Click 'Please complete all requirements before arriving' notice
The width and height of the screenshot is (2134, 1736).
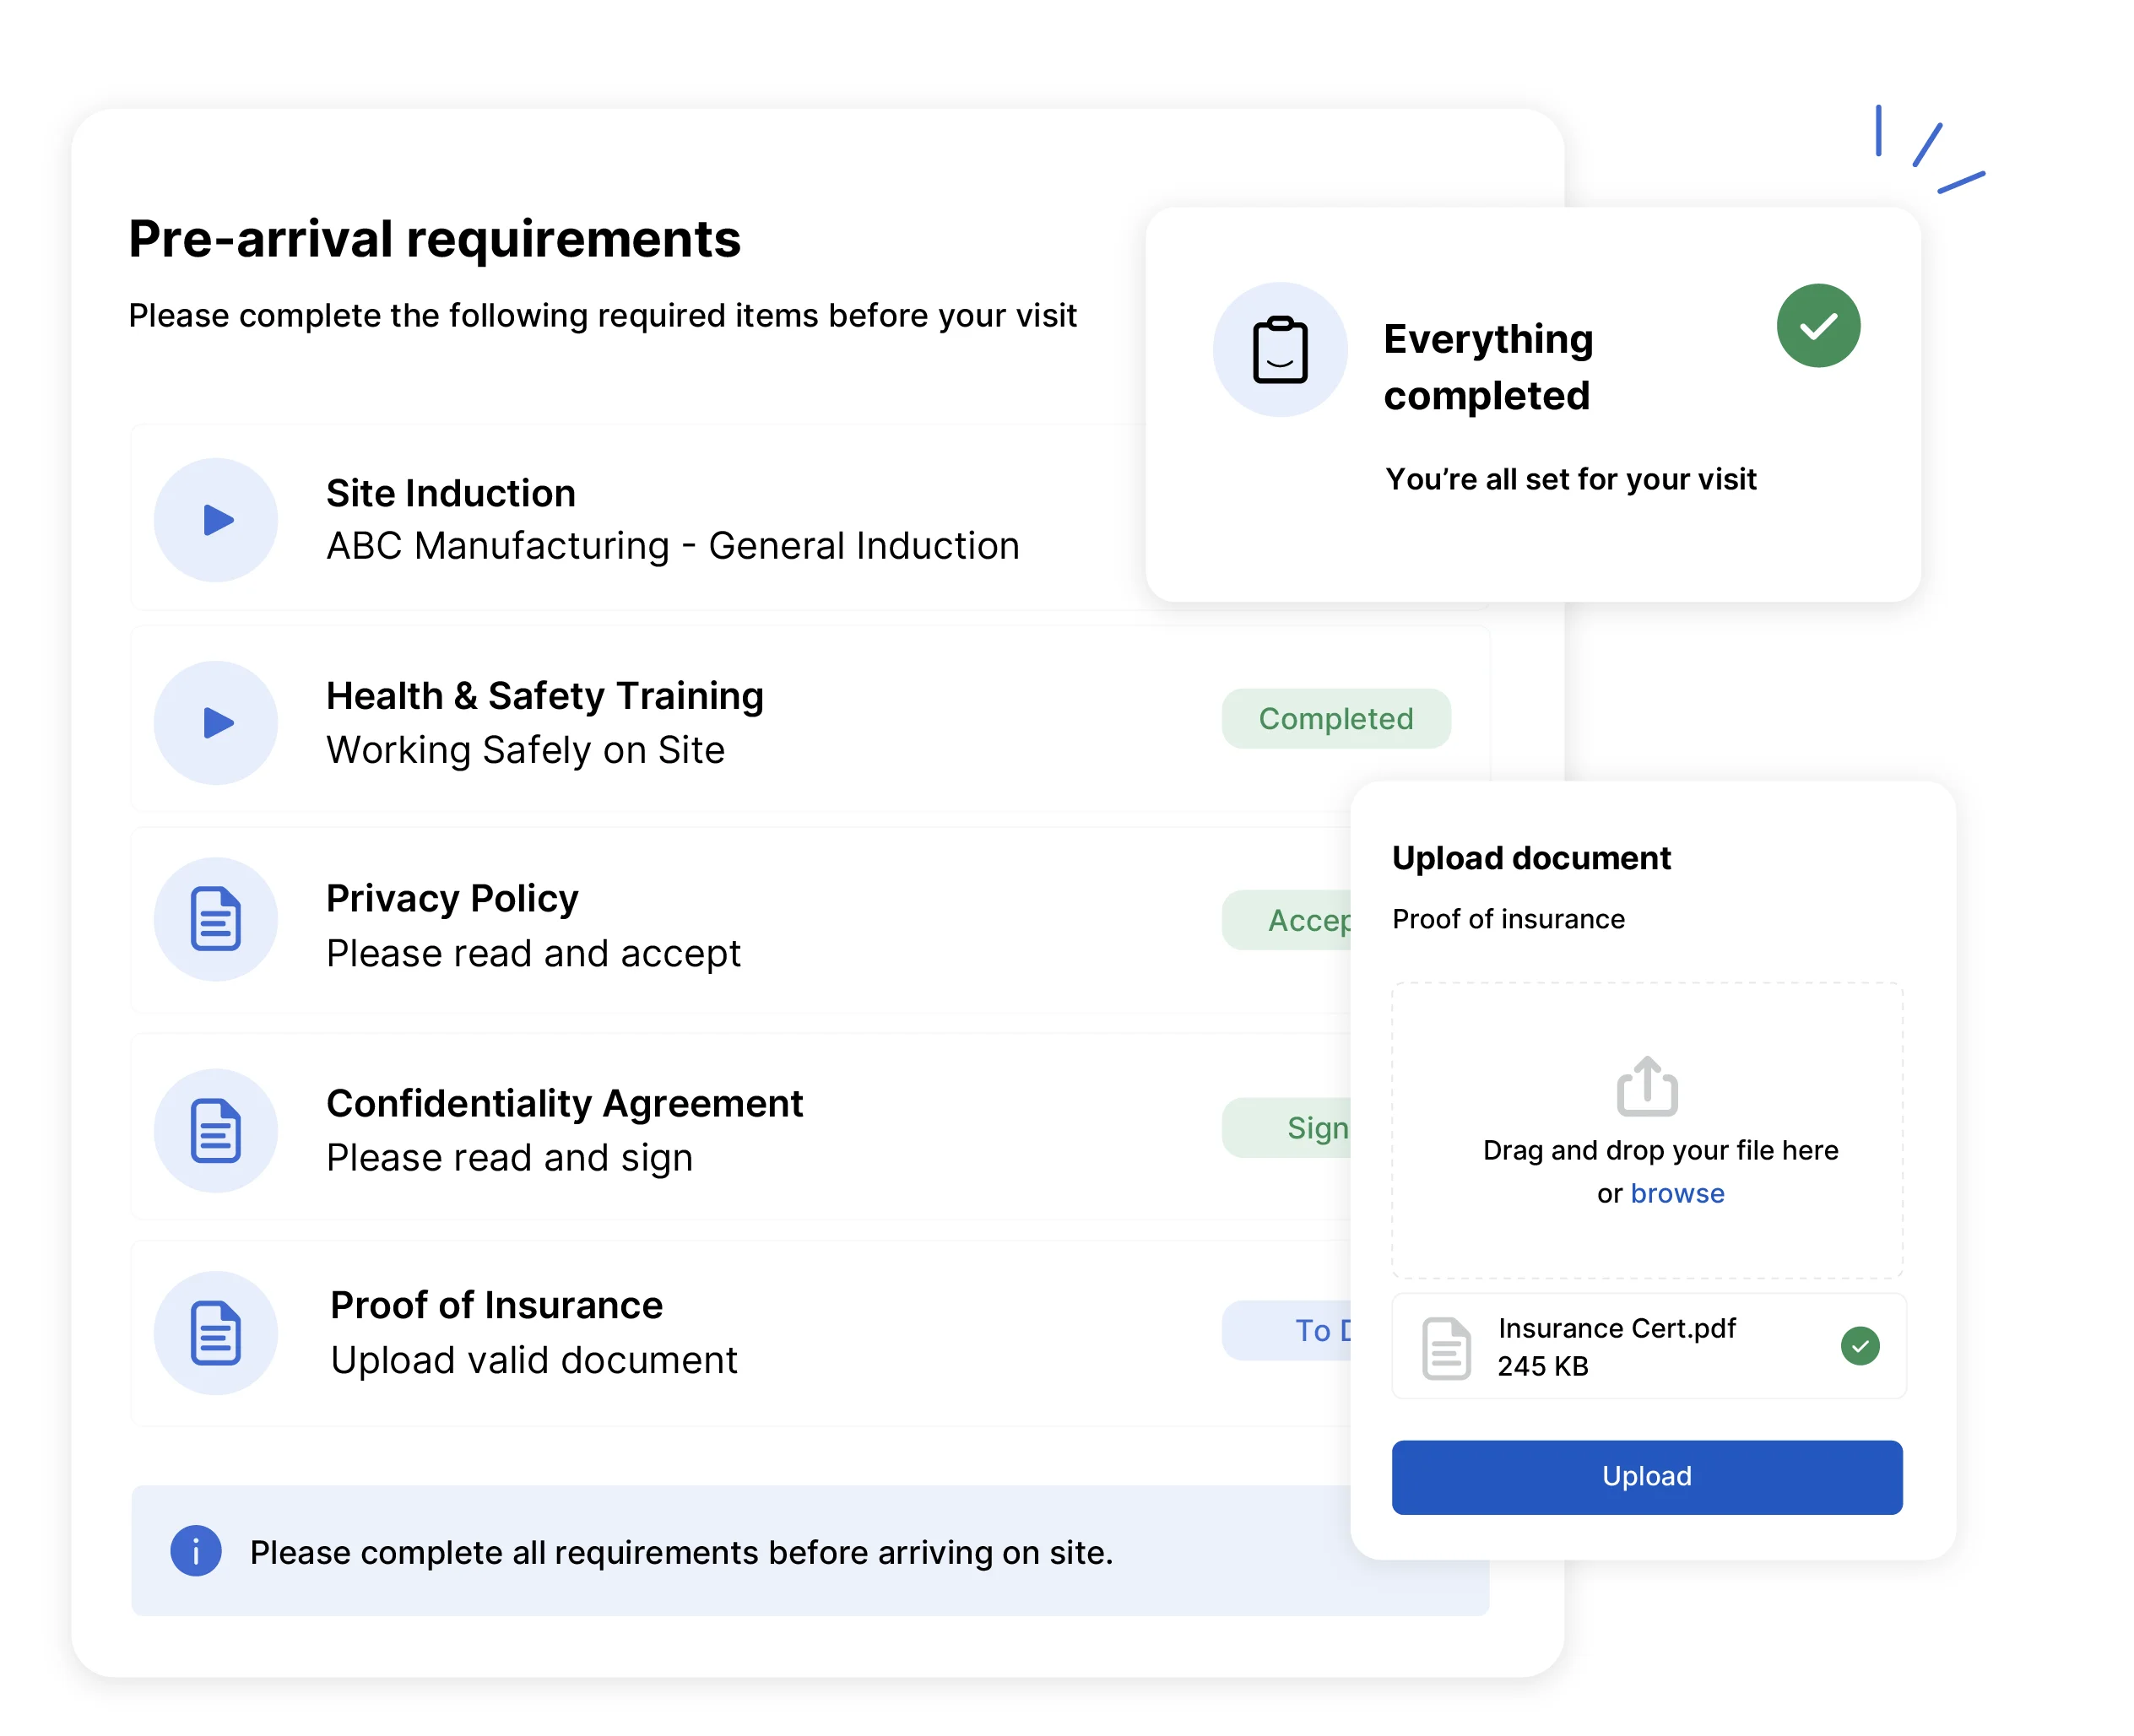681,1553
